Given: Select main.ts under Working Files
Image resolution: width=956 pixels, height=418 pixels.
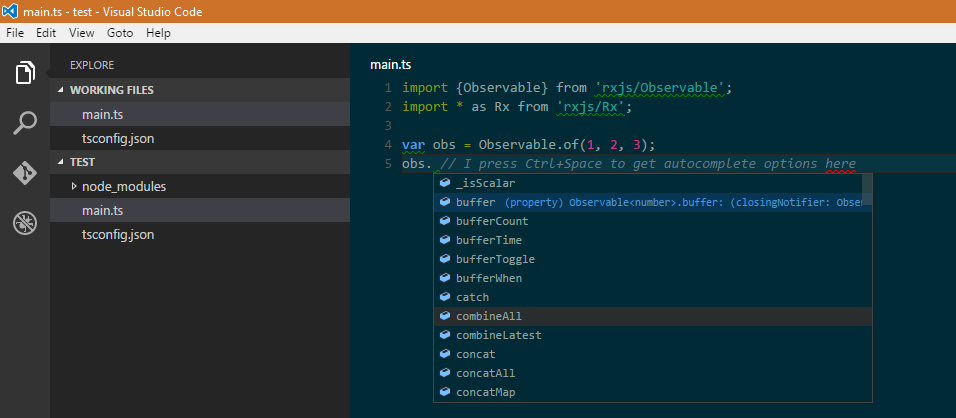Looking at the screenshot, I should coord(200,114).
